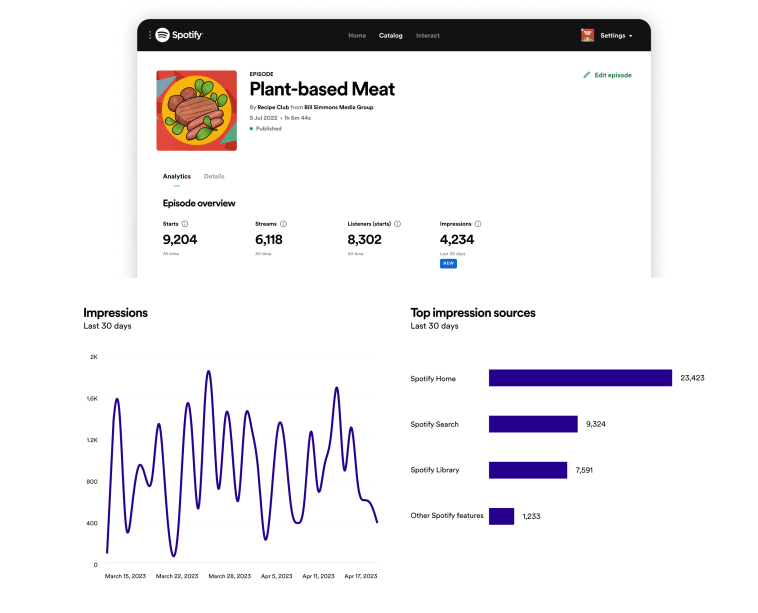Click the Spotify Search bar

(x=533, y=424)
